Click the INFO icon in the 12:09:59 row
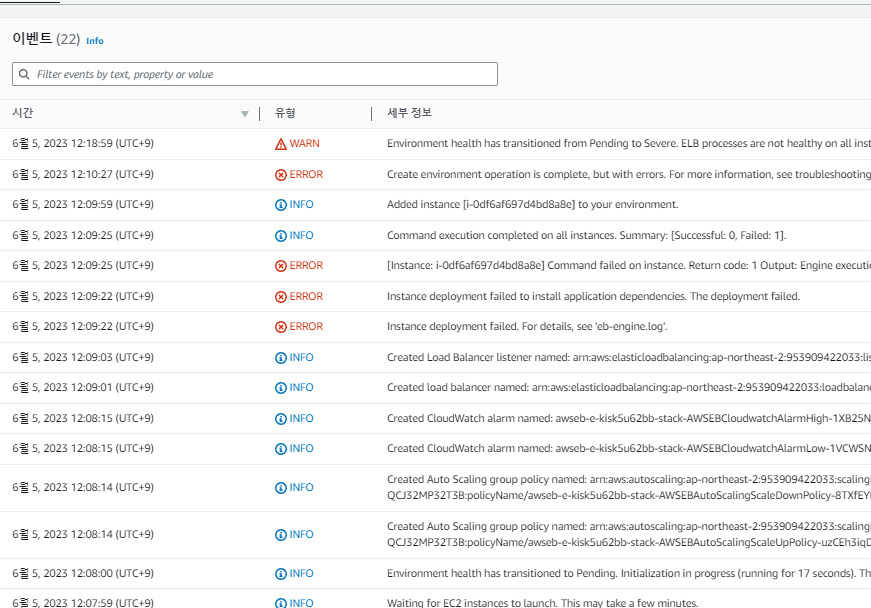Screen dimensions: 871x608 [281, 205]
